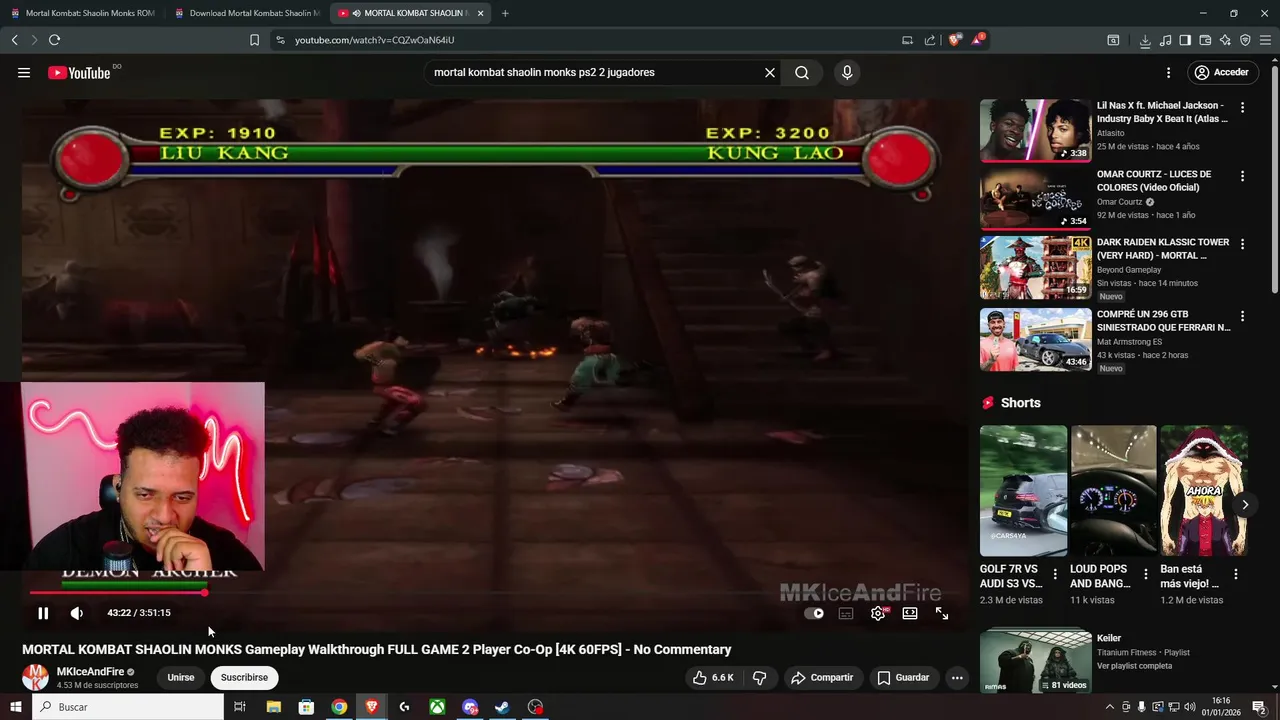Open the Dark Raiden Klassic Tower thumbnail
1280x720 pixels.
click(1035, 268)
